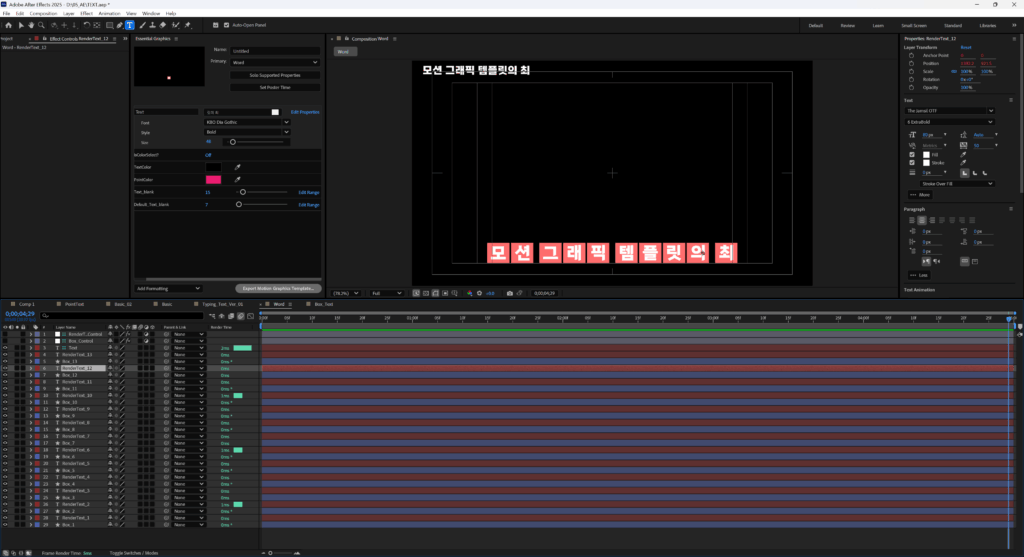
Task: Click the Edit Properties link
Action: coord(305,112)
